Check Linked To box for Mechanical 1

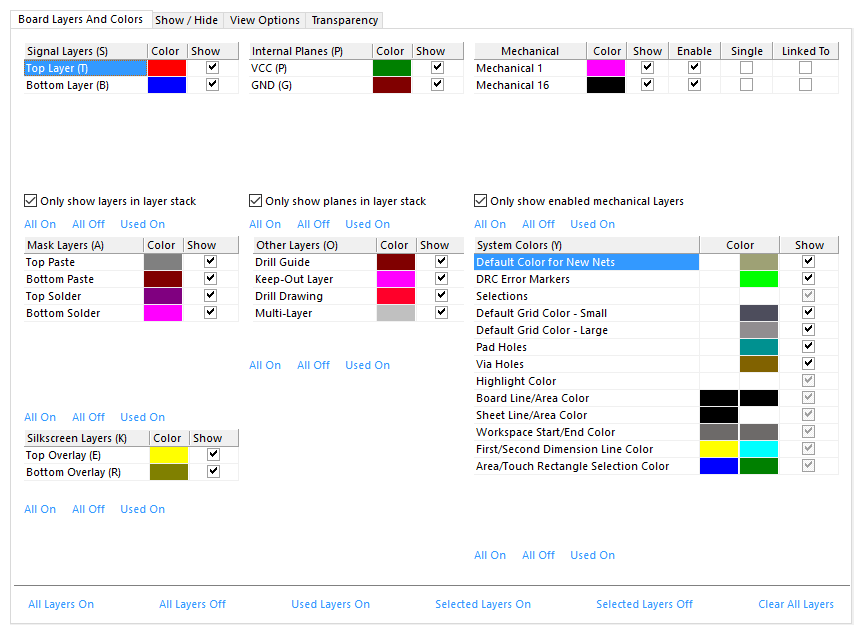pyautogui.click(x=806, y=68)
